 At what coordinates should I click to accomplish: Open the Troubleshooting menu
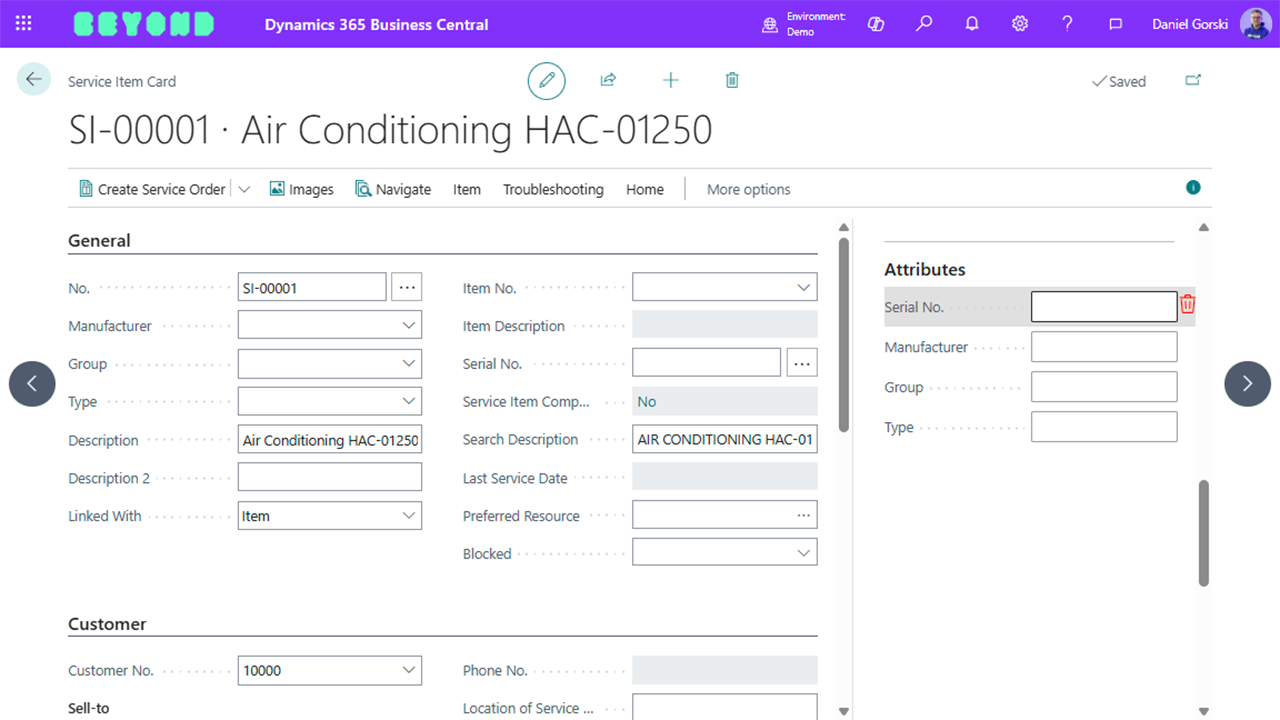[553, 189]
